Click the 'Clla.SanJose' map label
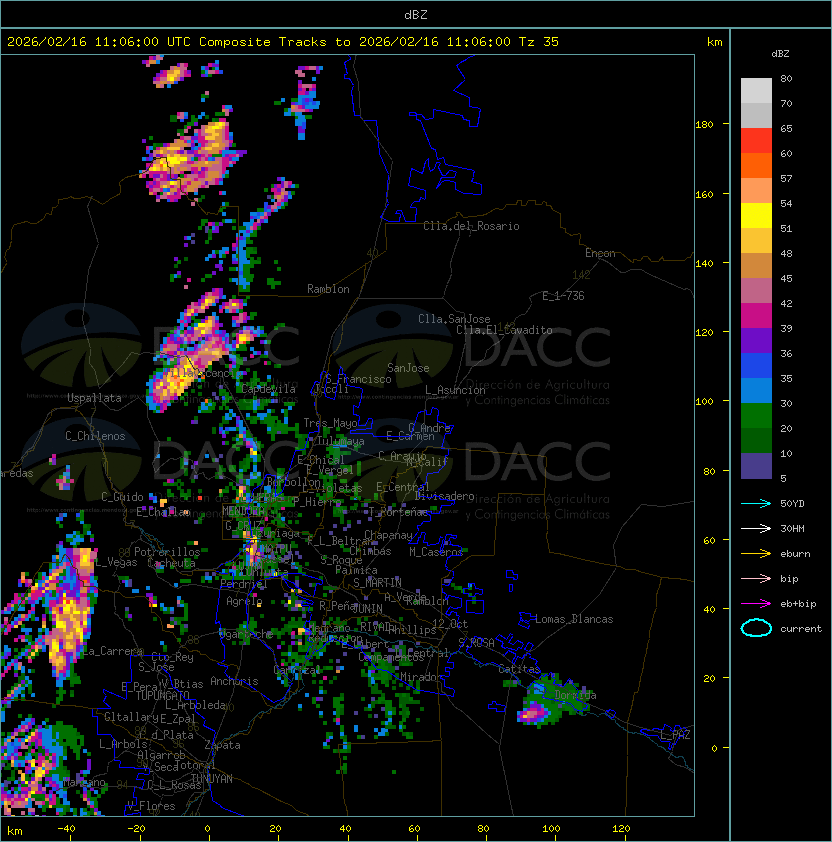The width and height of the screenshot is (832, 842). tap(454, 319)
